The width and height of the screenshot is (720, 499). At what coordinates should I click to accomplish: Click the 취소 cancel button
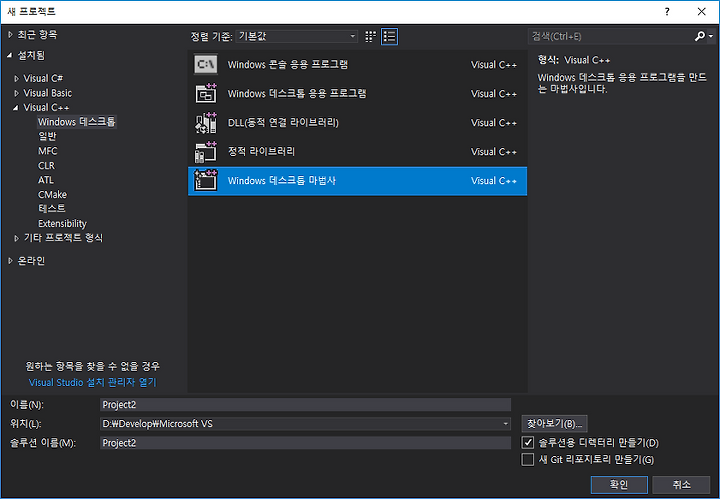pyautogui.click(x=681, y=484)
